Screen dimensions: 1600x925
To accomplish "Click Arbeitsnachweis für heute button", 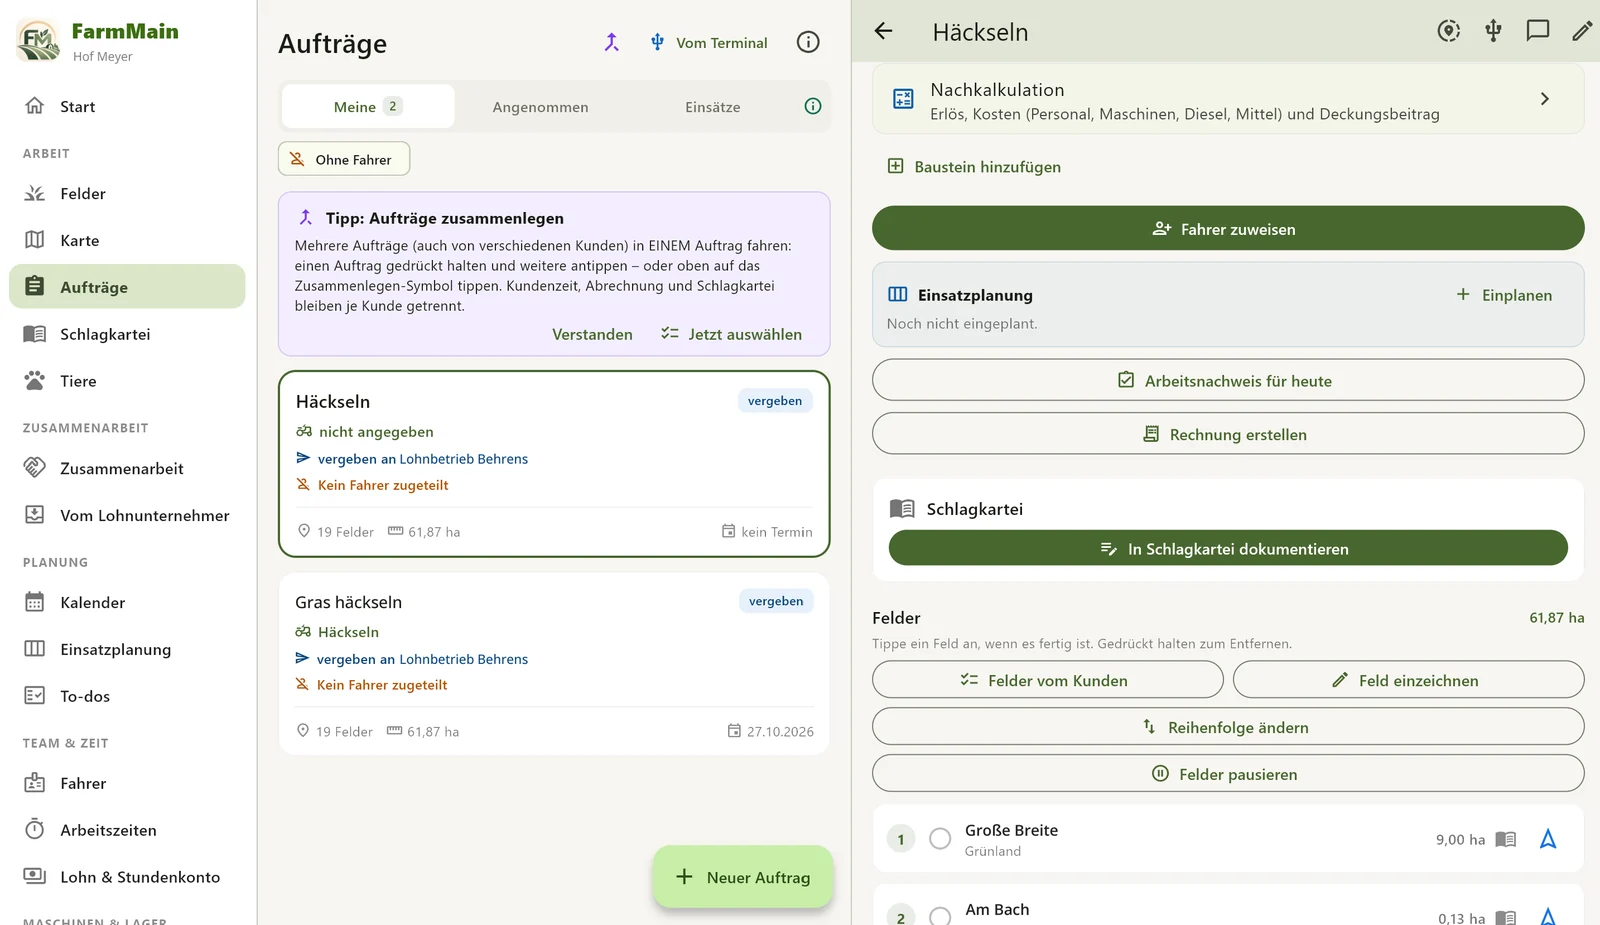I will (1228, 381).
